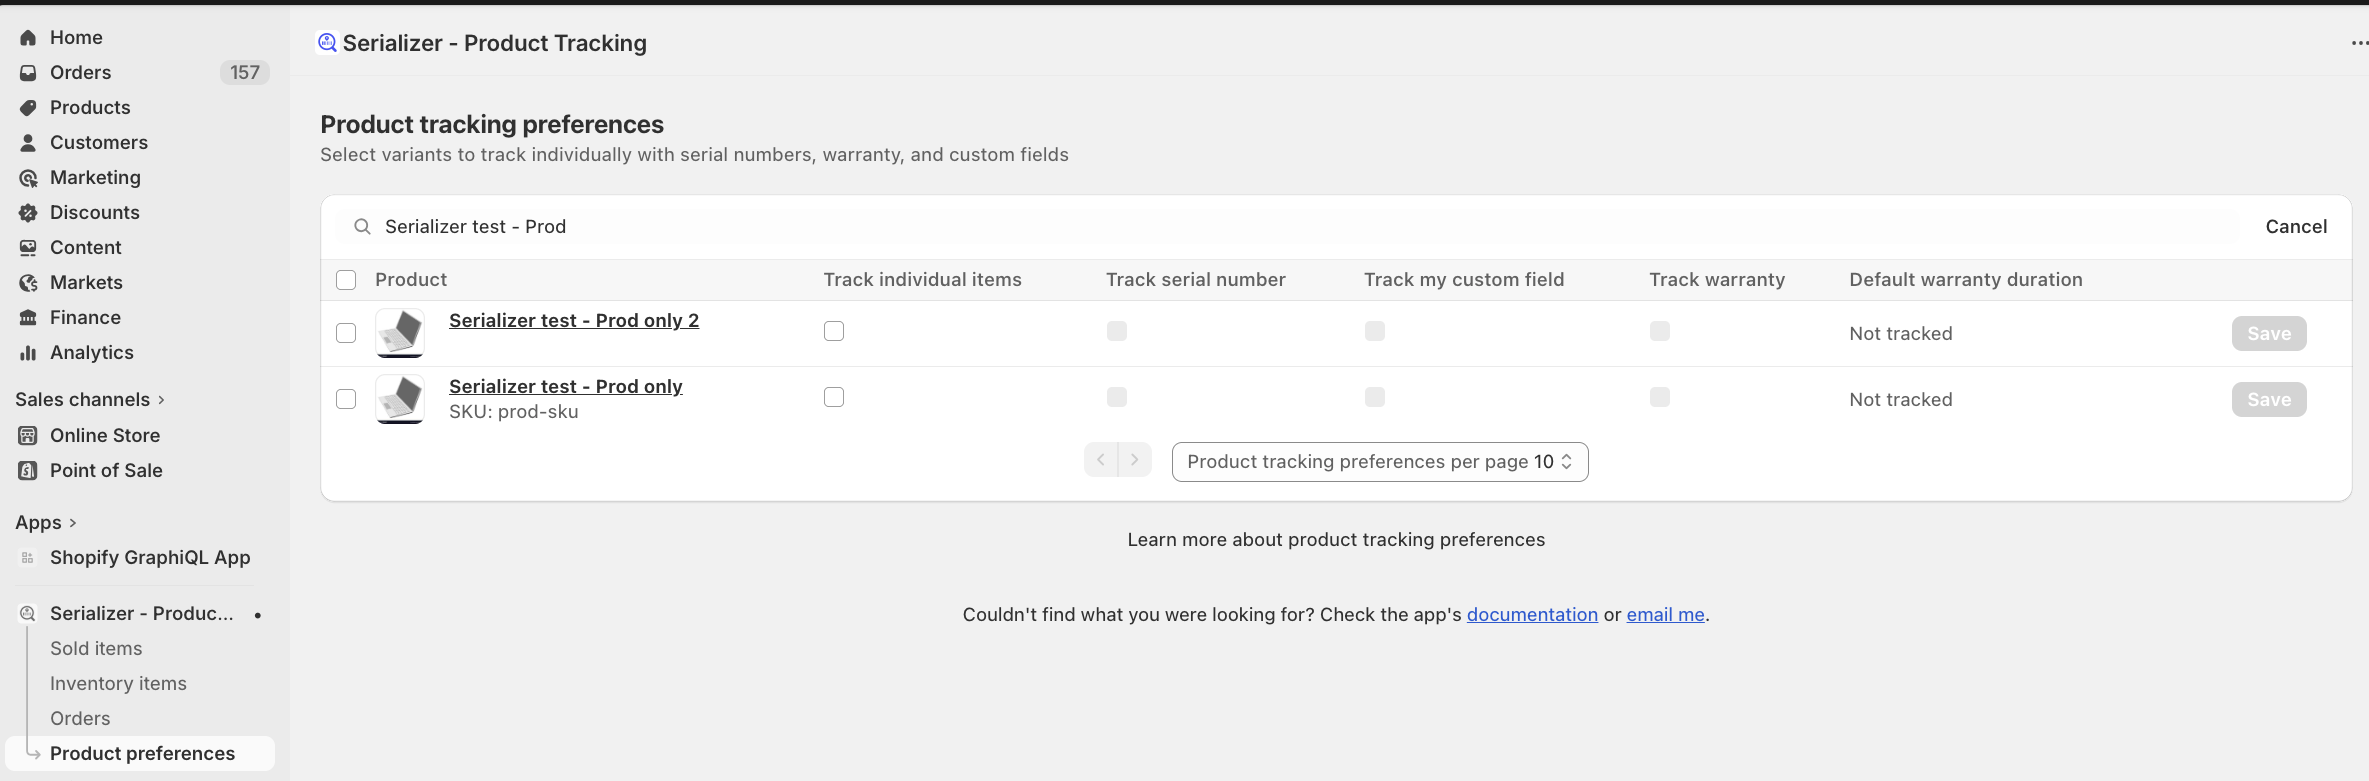Open Sold items submenu
The height and width of the screenshot is (781, 2369).
tap(96, 649)
